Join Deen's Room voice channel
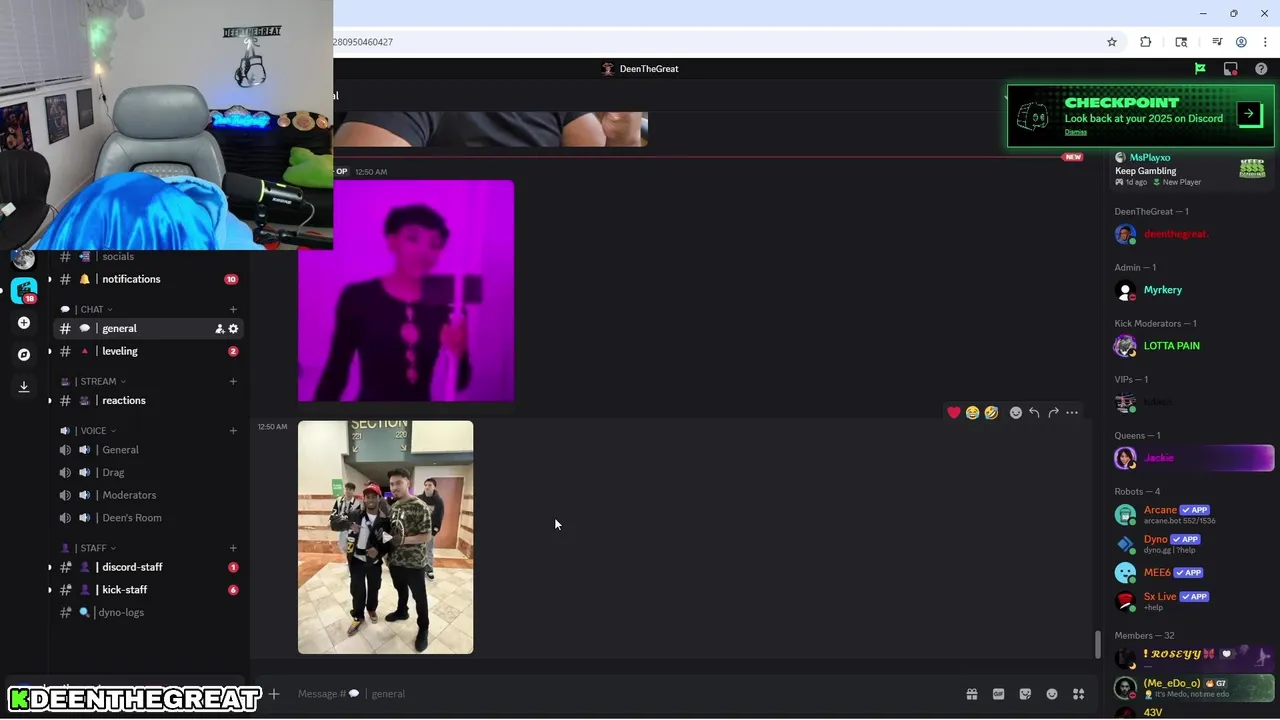This screenshot has width=1280, height=720. click(x=148, y=518)
